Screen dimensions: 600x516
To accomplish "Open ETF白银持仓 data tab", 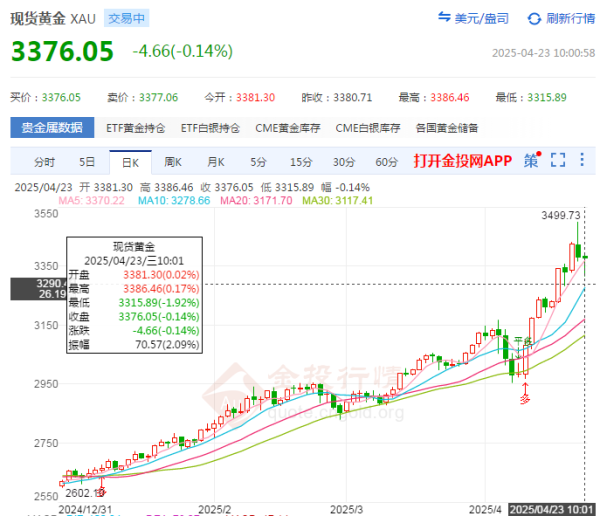I will (x=211, y=128).
